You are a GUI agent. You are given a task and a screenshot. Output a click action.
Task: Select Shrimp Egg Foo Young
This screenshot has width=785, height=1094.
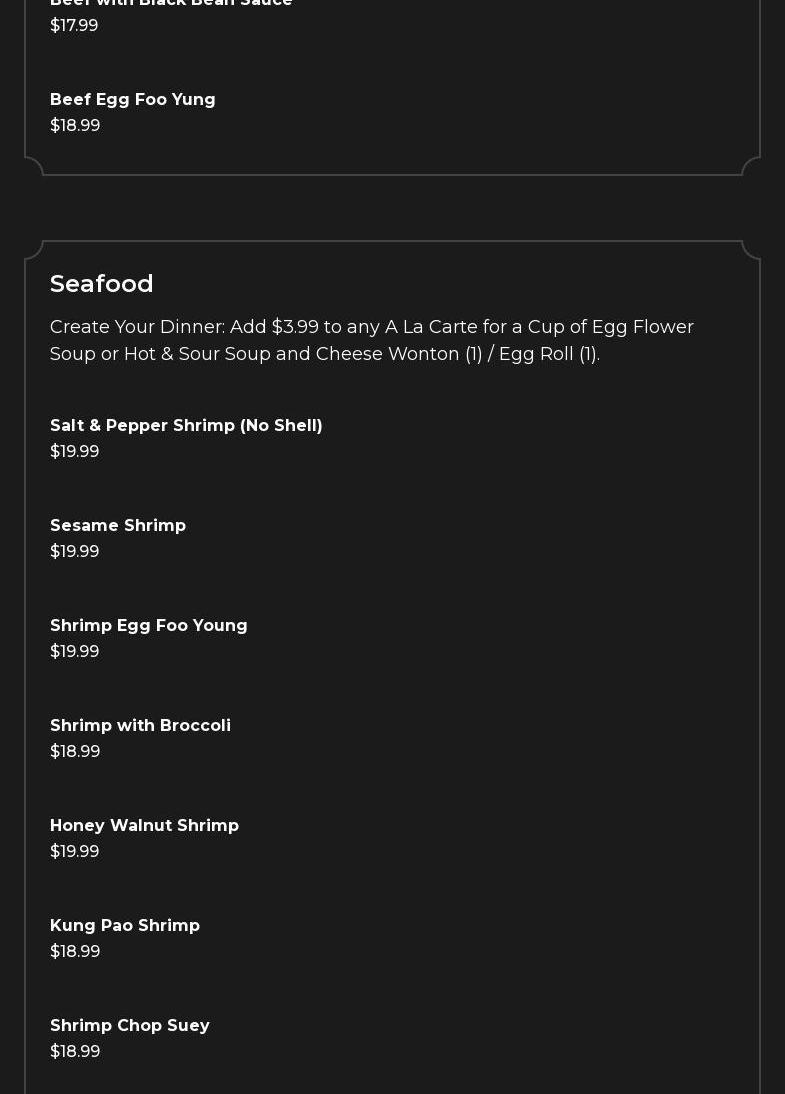coord(149,625)
